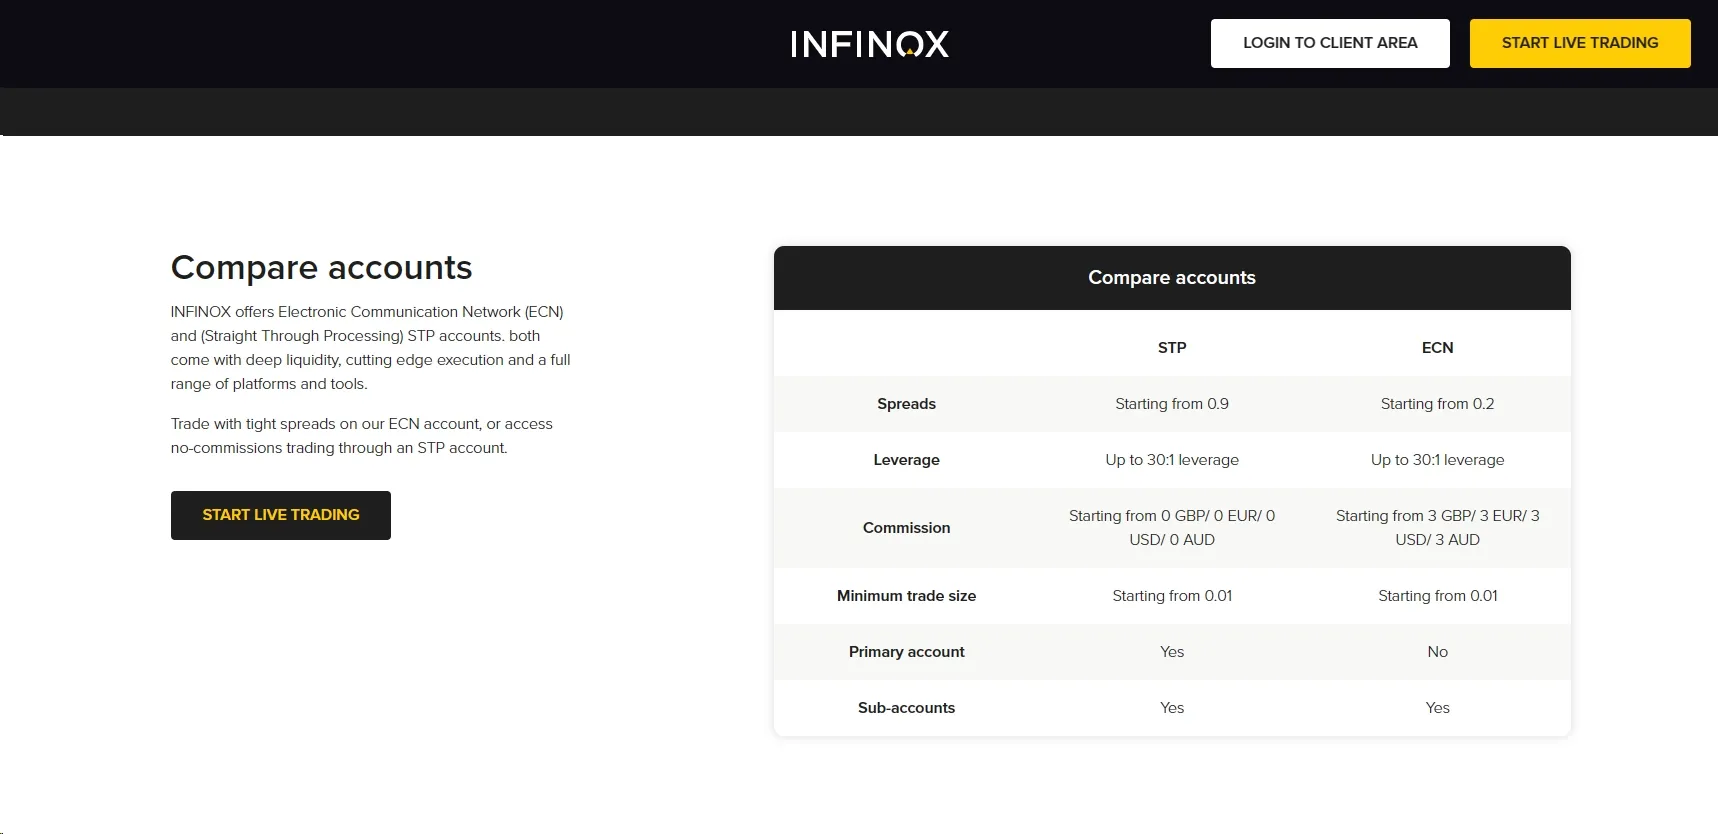Click the Sub-accounts row label
The width and height of the screenshot is (1718, 834).
pos(907,708)
